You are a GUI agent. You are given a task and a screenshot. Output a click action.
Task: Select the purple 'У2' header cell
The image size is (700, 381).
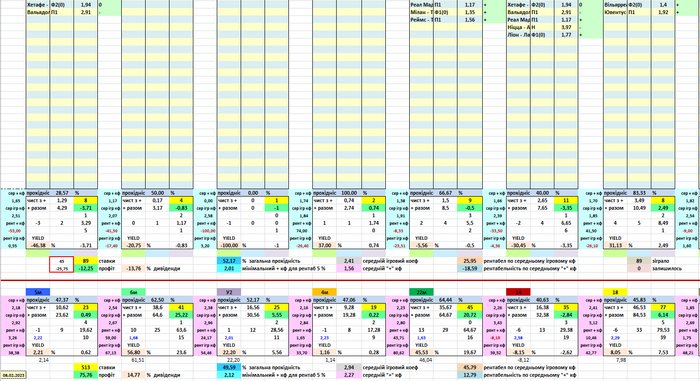(229, 292)
